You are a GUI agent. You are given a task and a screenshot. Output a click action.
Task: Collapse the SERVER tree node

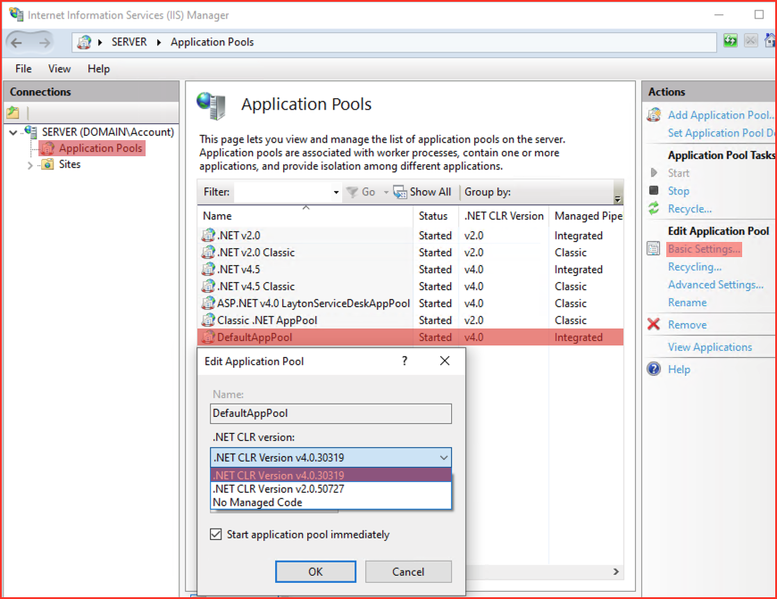coord(13,132)
